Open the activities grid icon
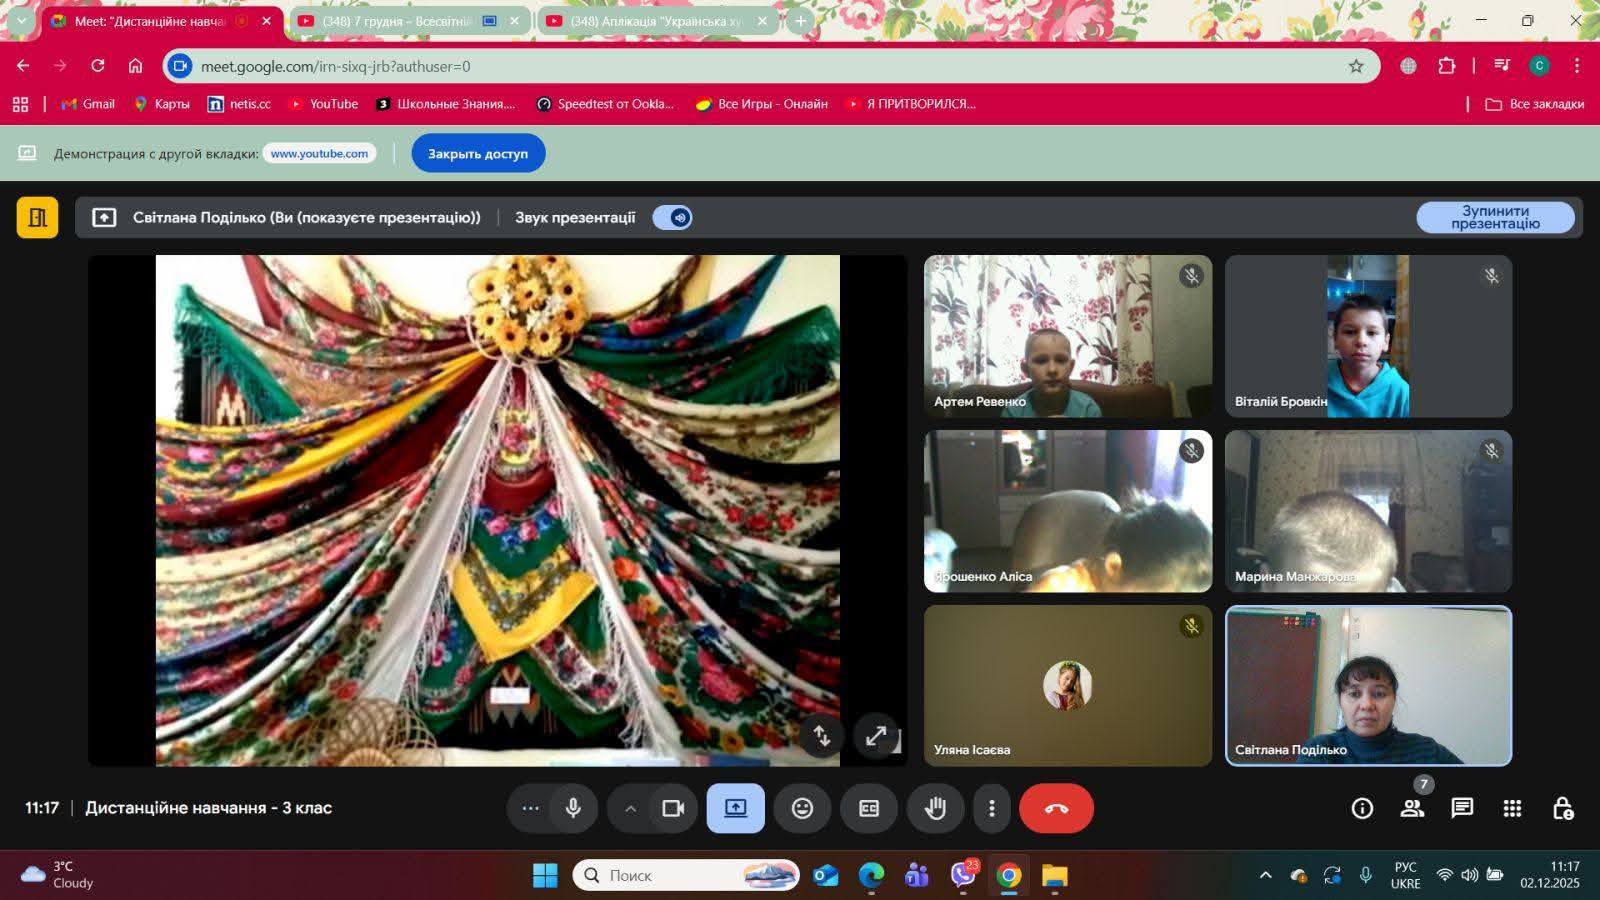The width and height of the screenshot is (1600, 900). click(x=1512, y=808)
